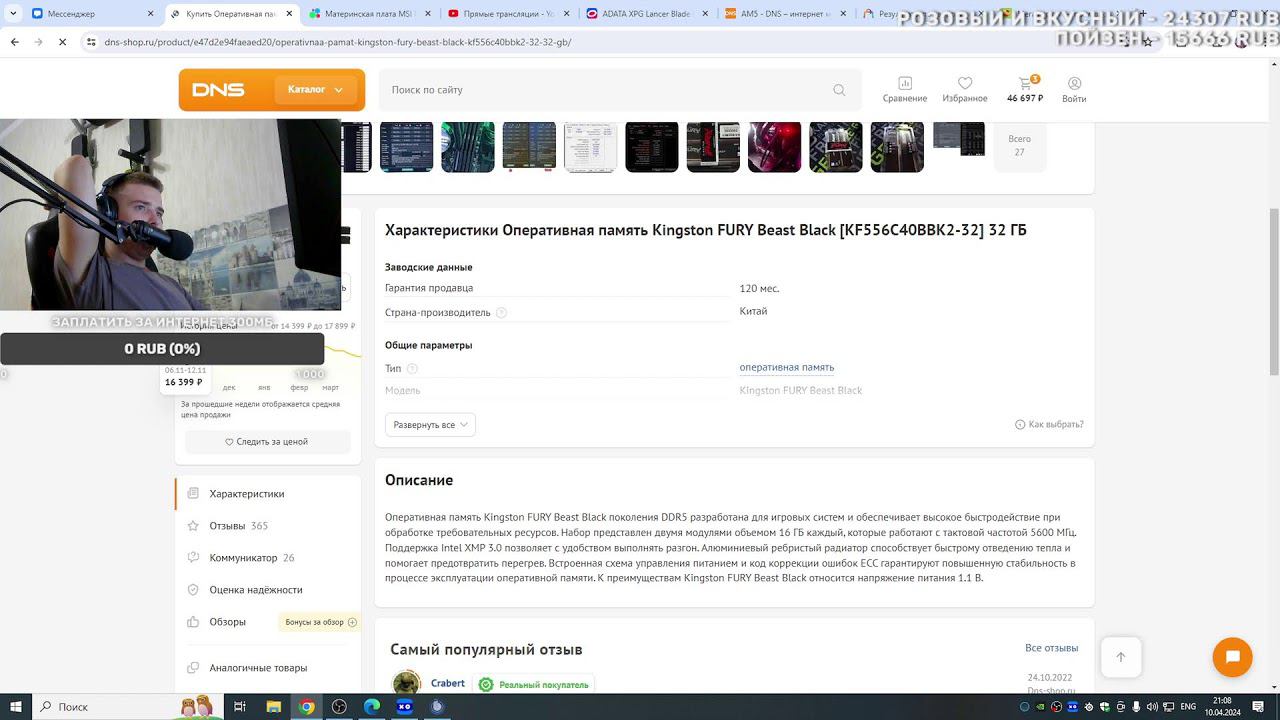Open the Windows Start menu

(x=16, y=707)
